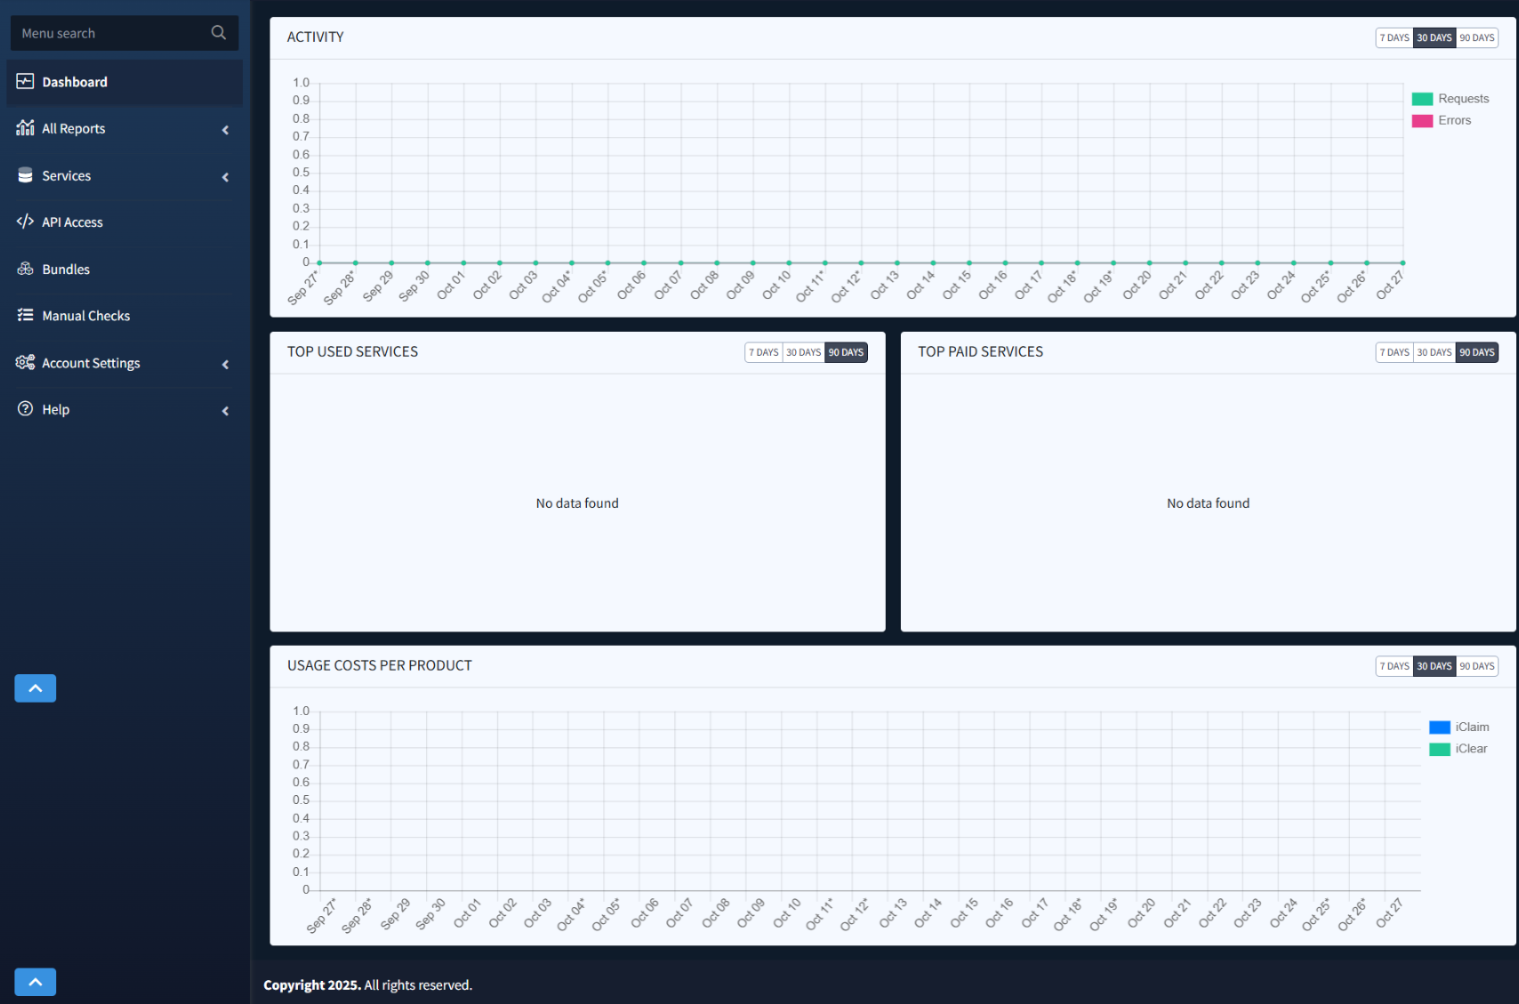Expand Account Settings submenu arrow

(225, 364)
